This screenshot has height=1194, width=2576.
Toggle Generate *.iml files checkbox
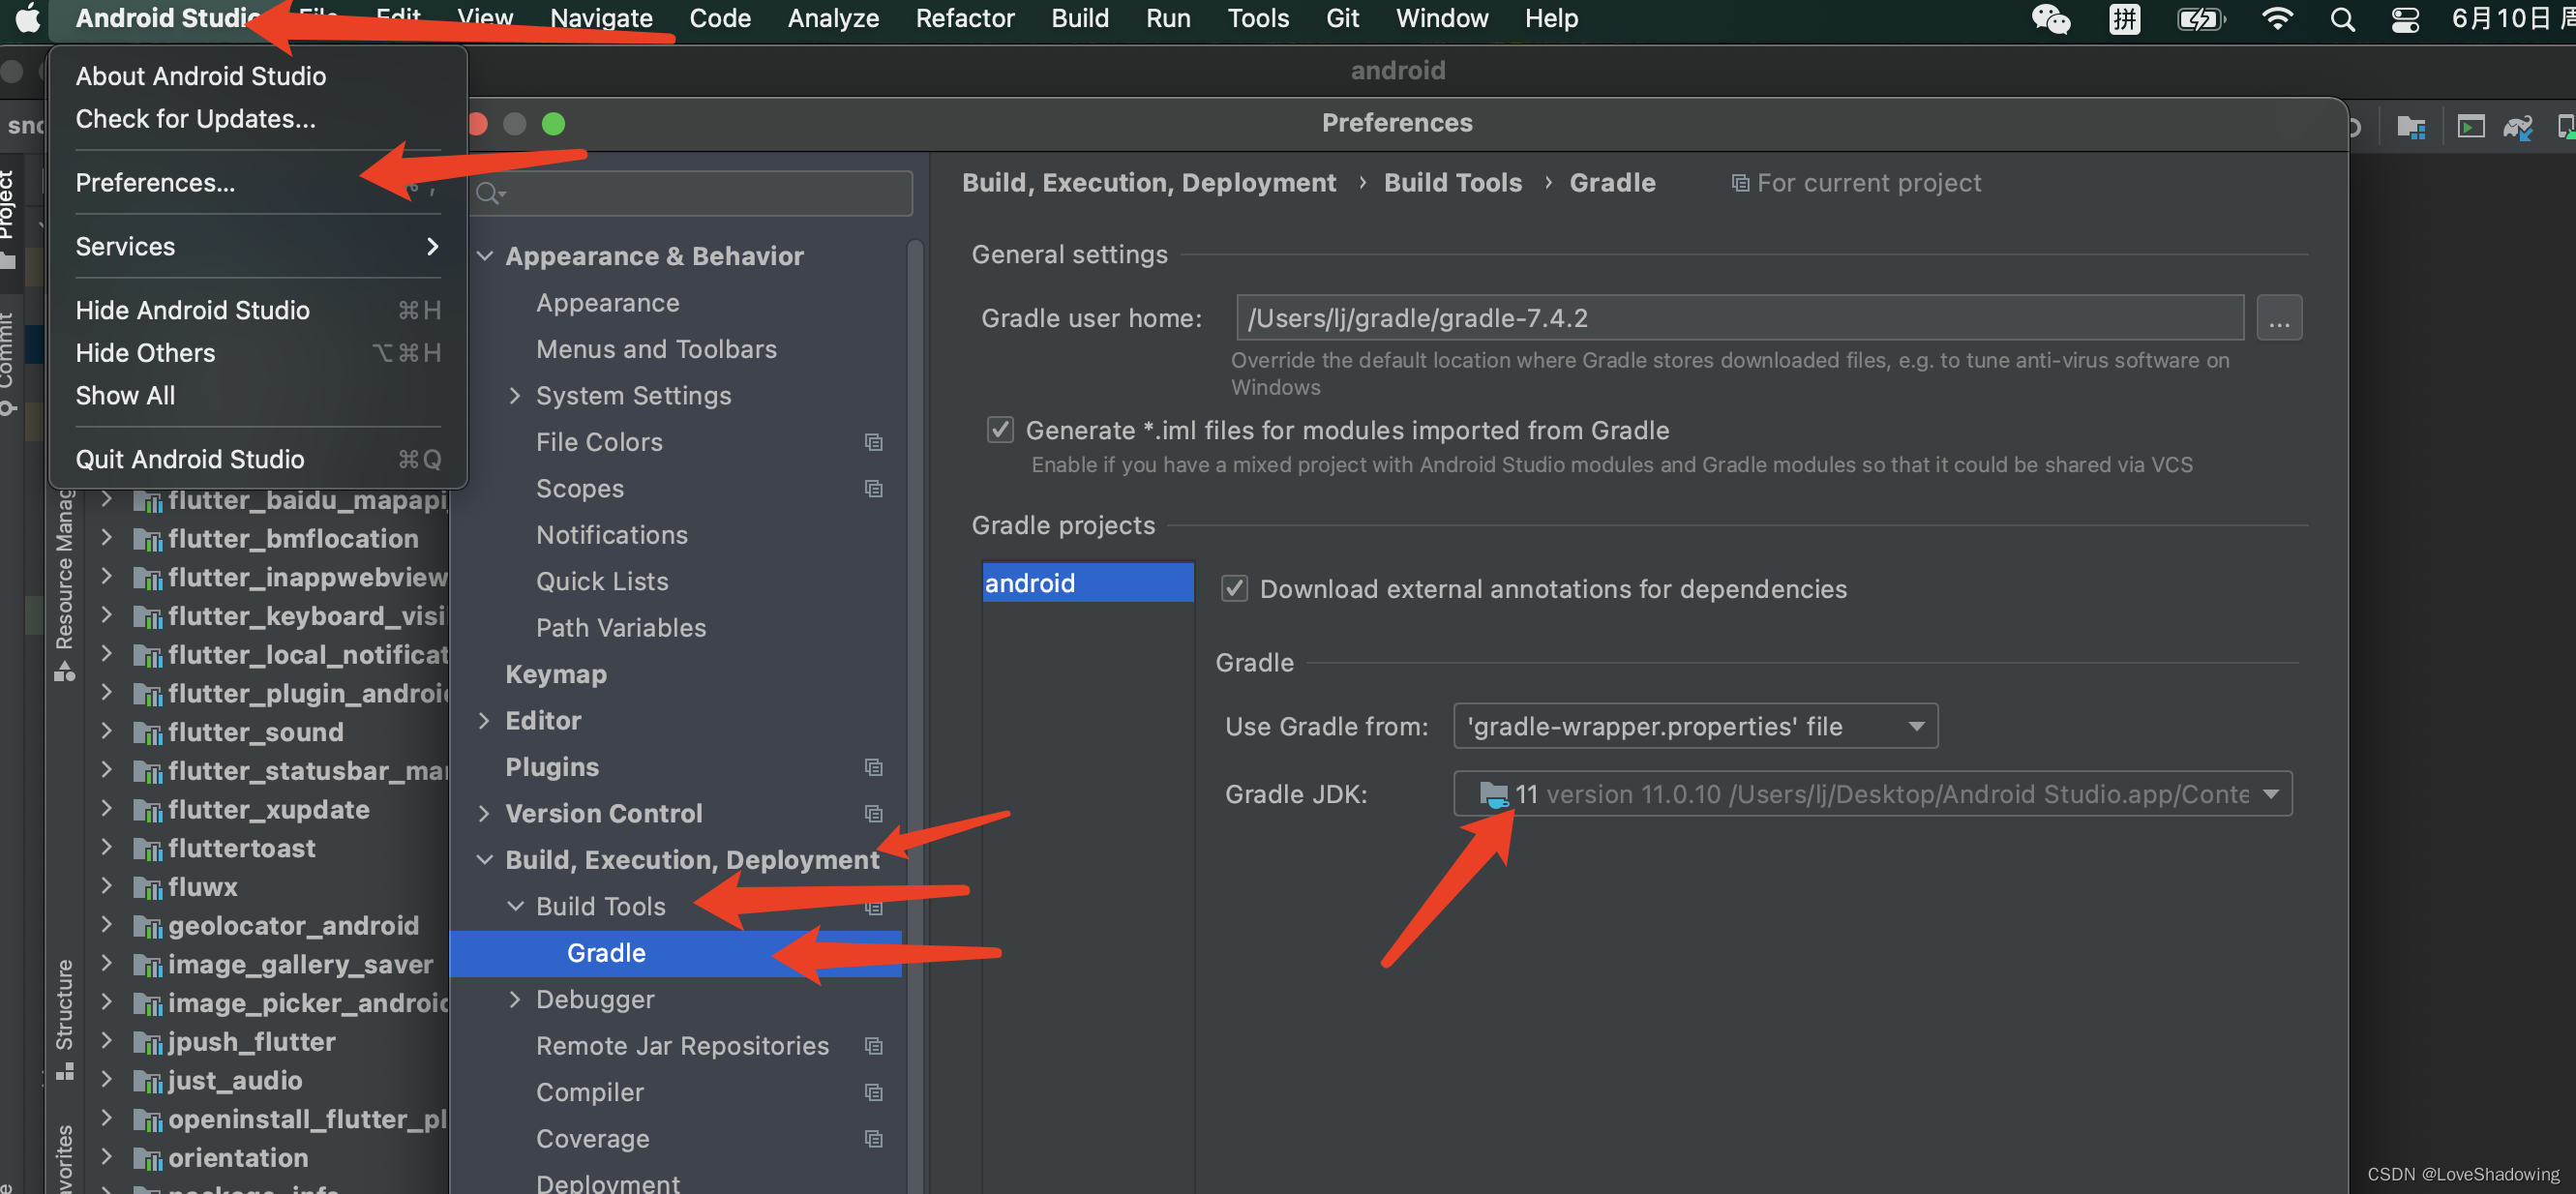(1000, 430)
